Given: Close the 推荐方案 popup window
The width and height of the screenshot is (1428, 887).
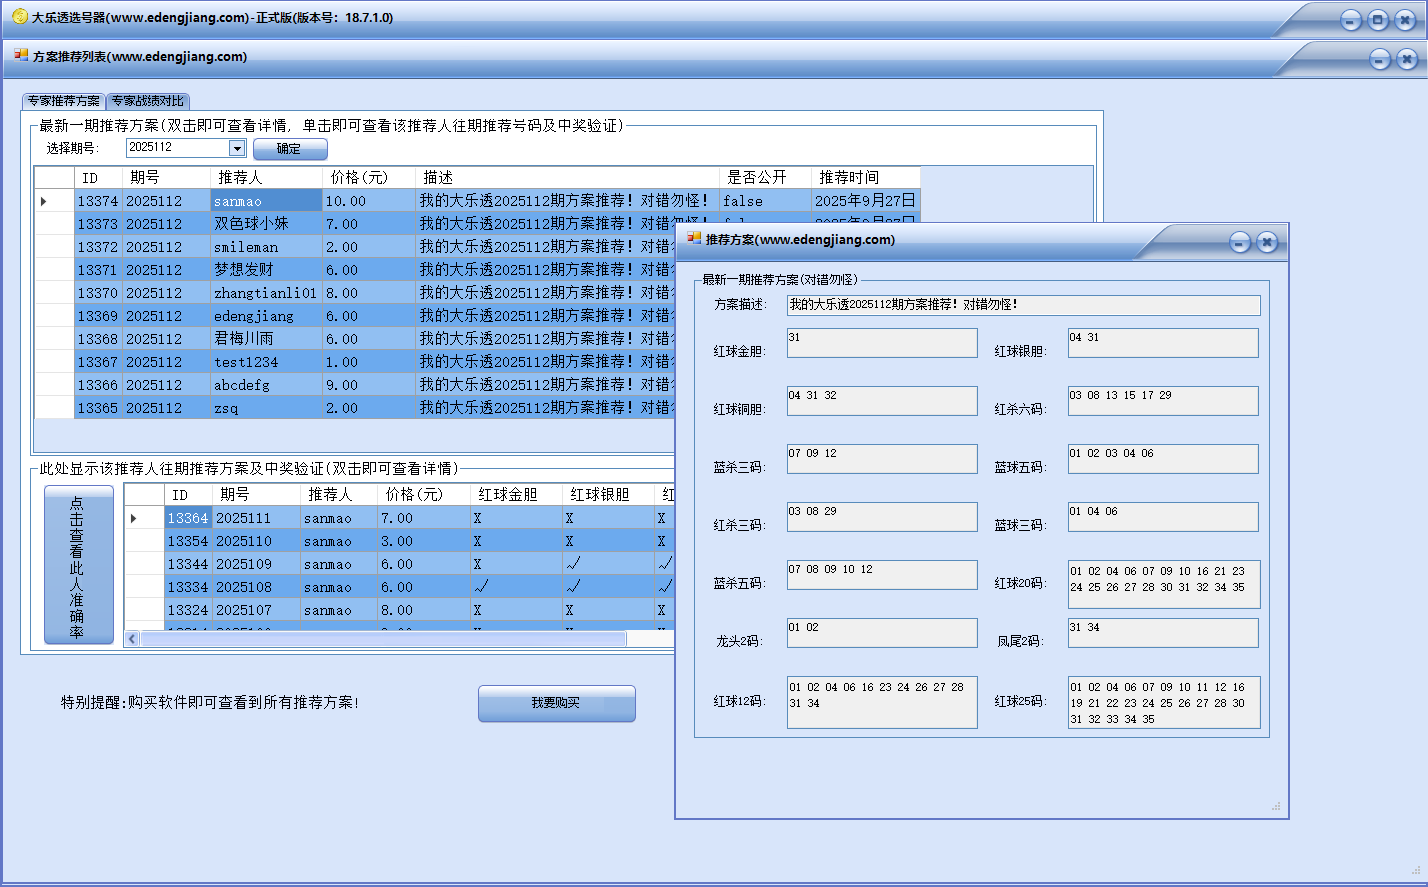Looking at the screenshot, I should coord(1266,242).
